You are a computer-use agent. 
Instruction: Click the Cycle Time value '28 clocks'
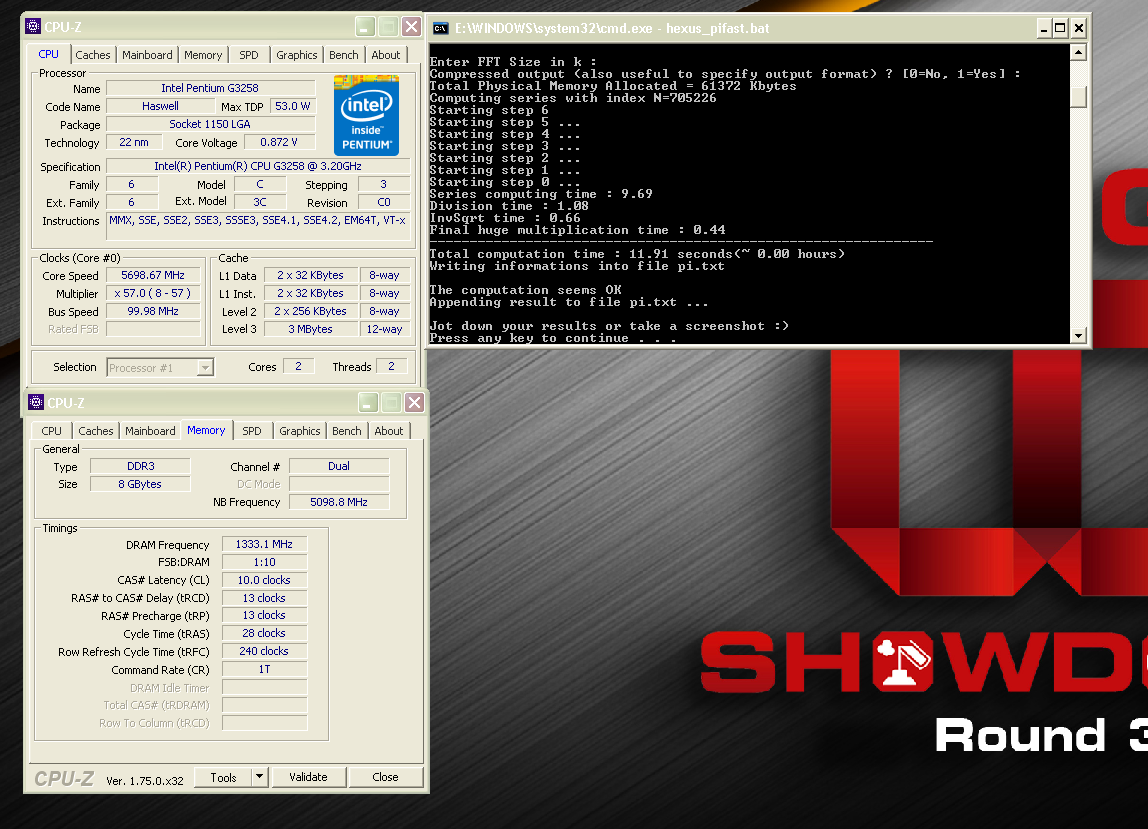pyautogui.click(x=264, y=633)
